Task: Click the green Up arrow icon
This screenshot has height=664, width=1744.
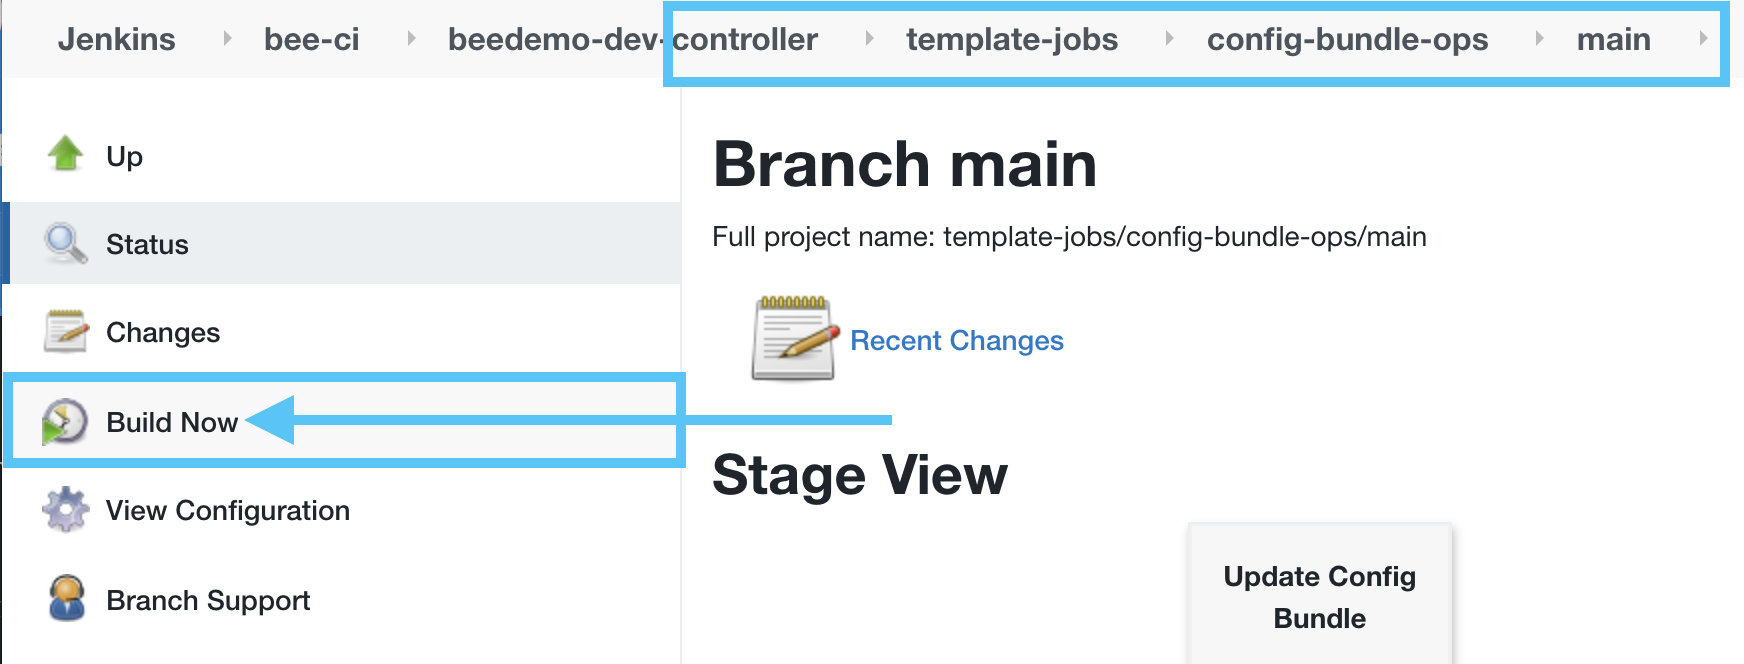Action: coord(64,155)
